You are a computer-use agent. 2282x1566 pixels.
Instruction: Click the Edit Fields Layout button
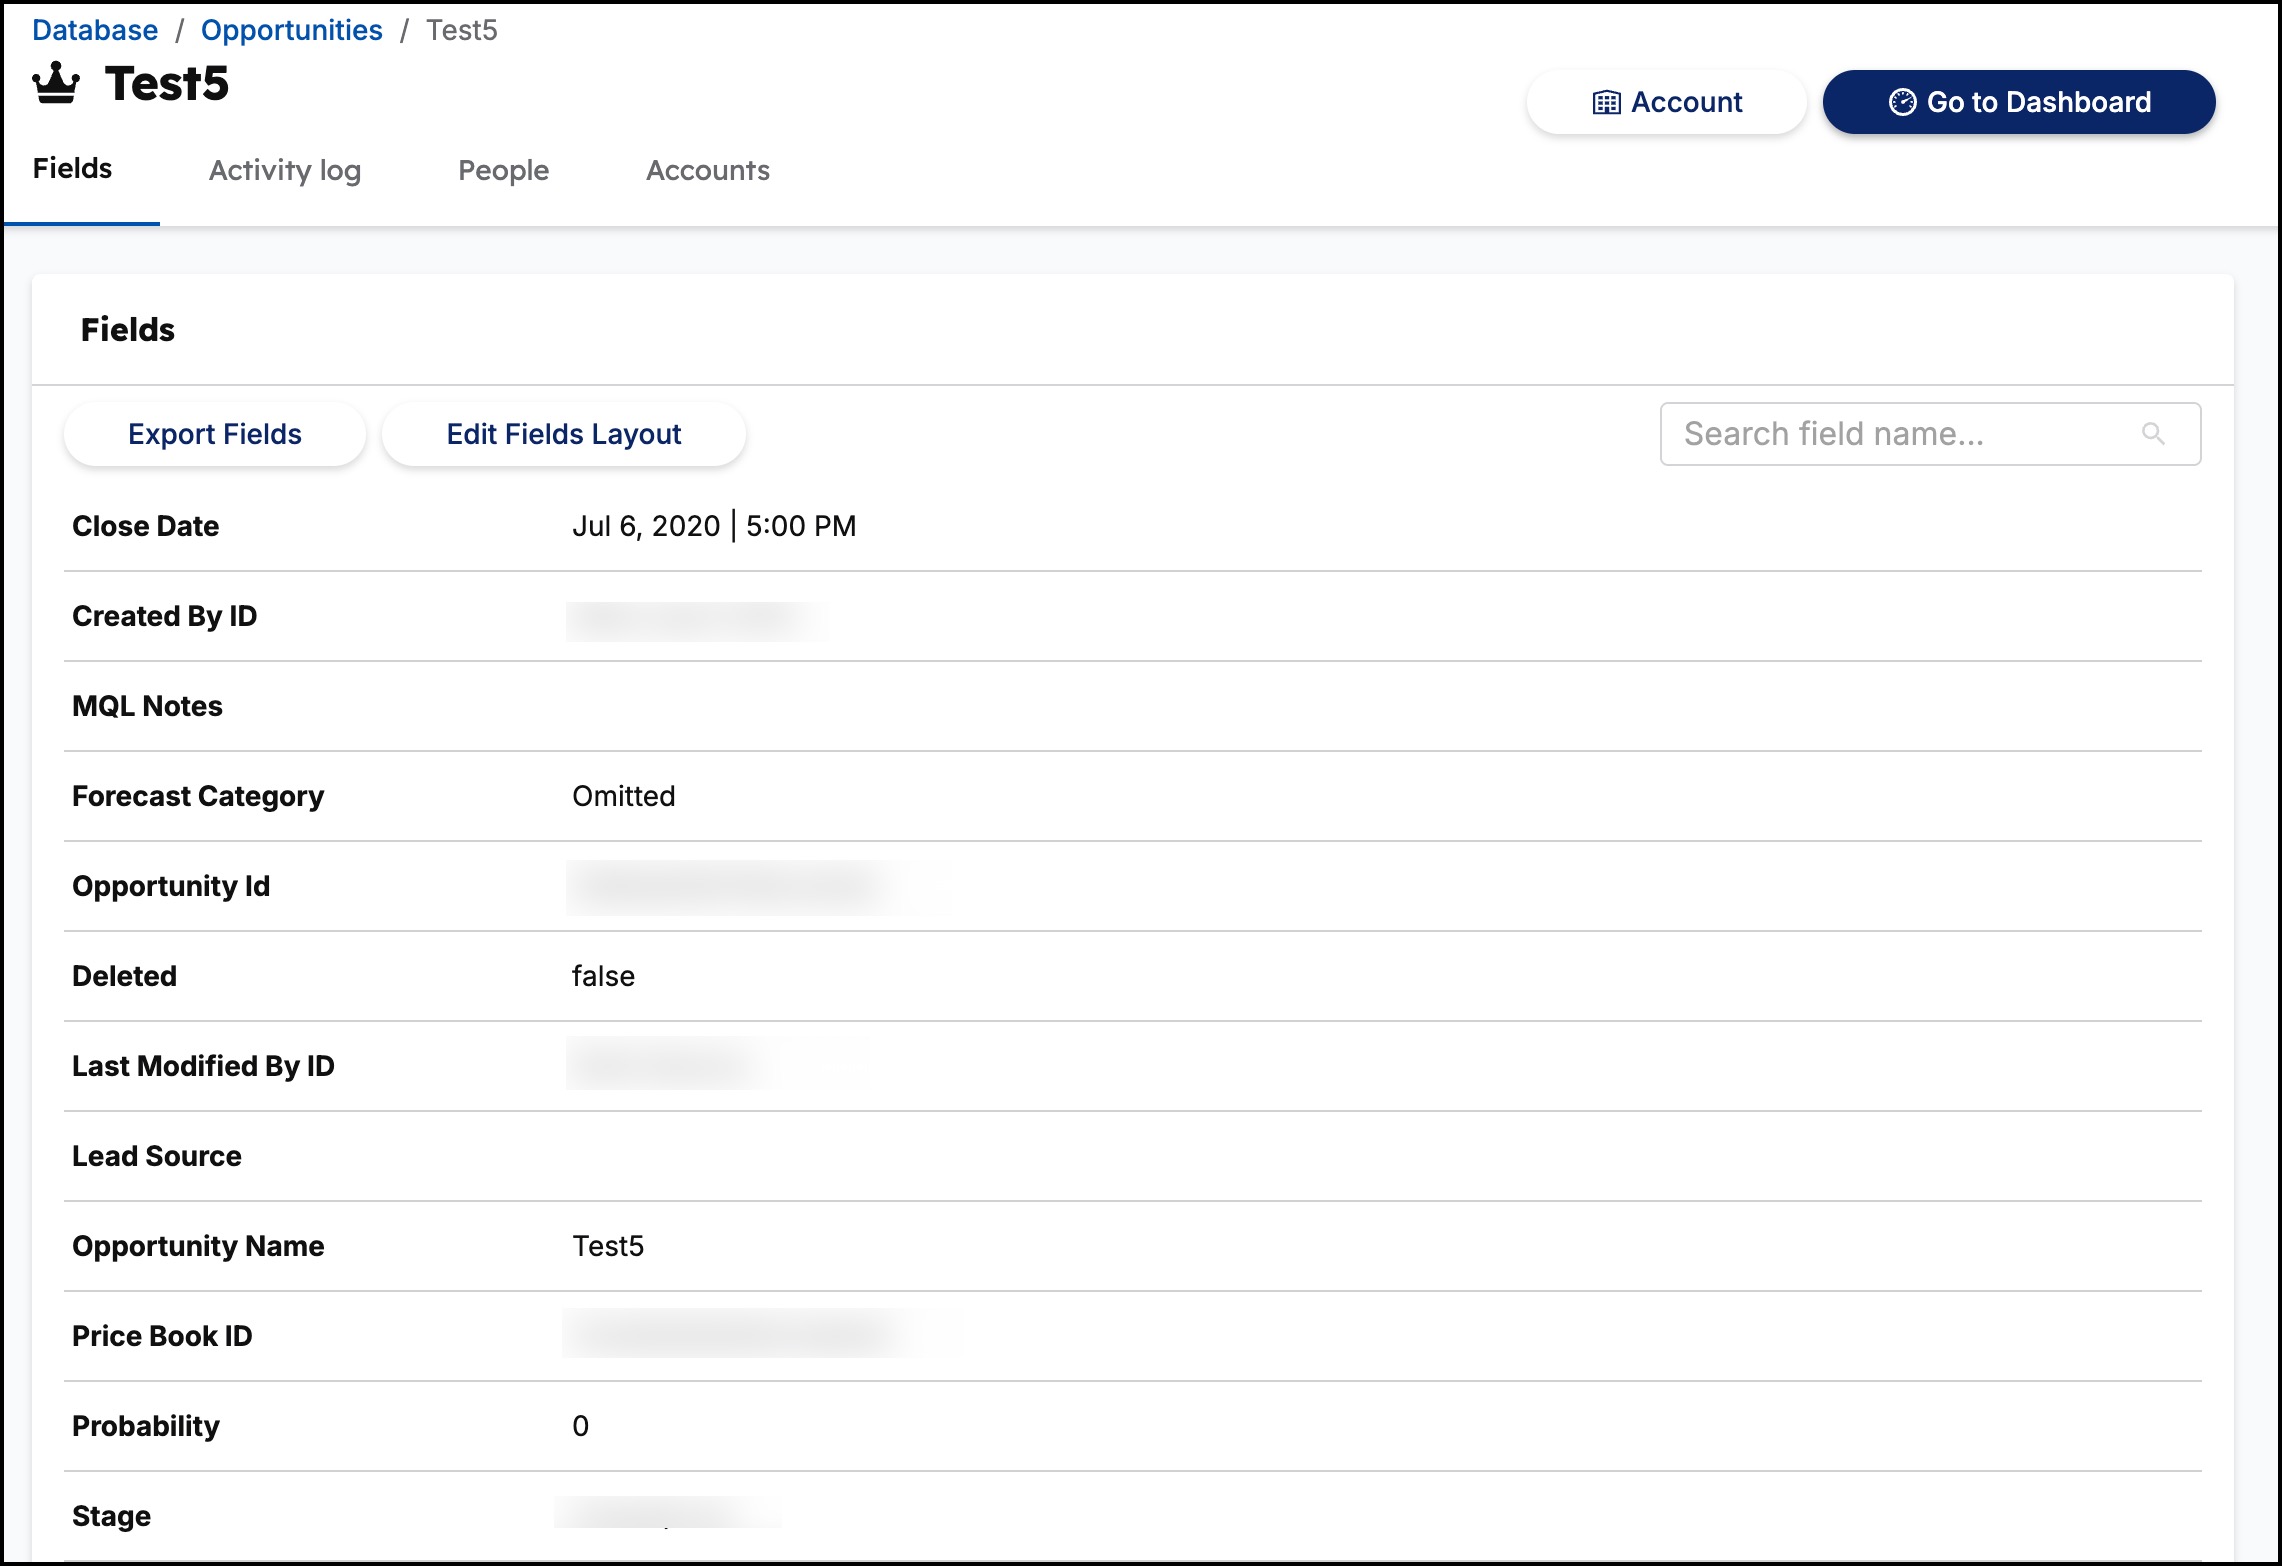(x=564, y=434)
